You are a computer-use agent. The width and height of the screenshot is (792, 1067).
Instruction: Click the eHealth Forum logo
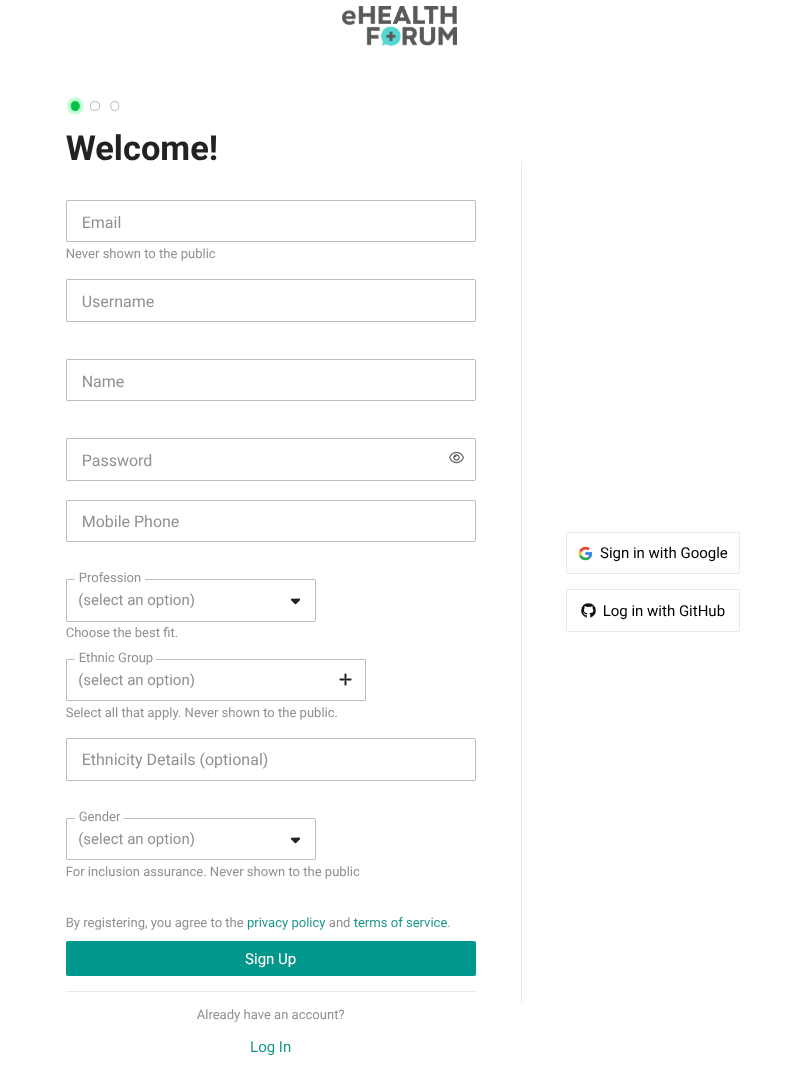tap(399, 26)
